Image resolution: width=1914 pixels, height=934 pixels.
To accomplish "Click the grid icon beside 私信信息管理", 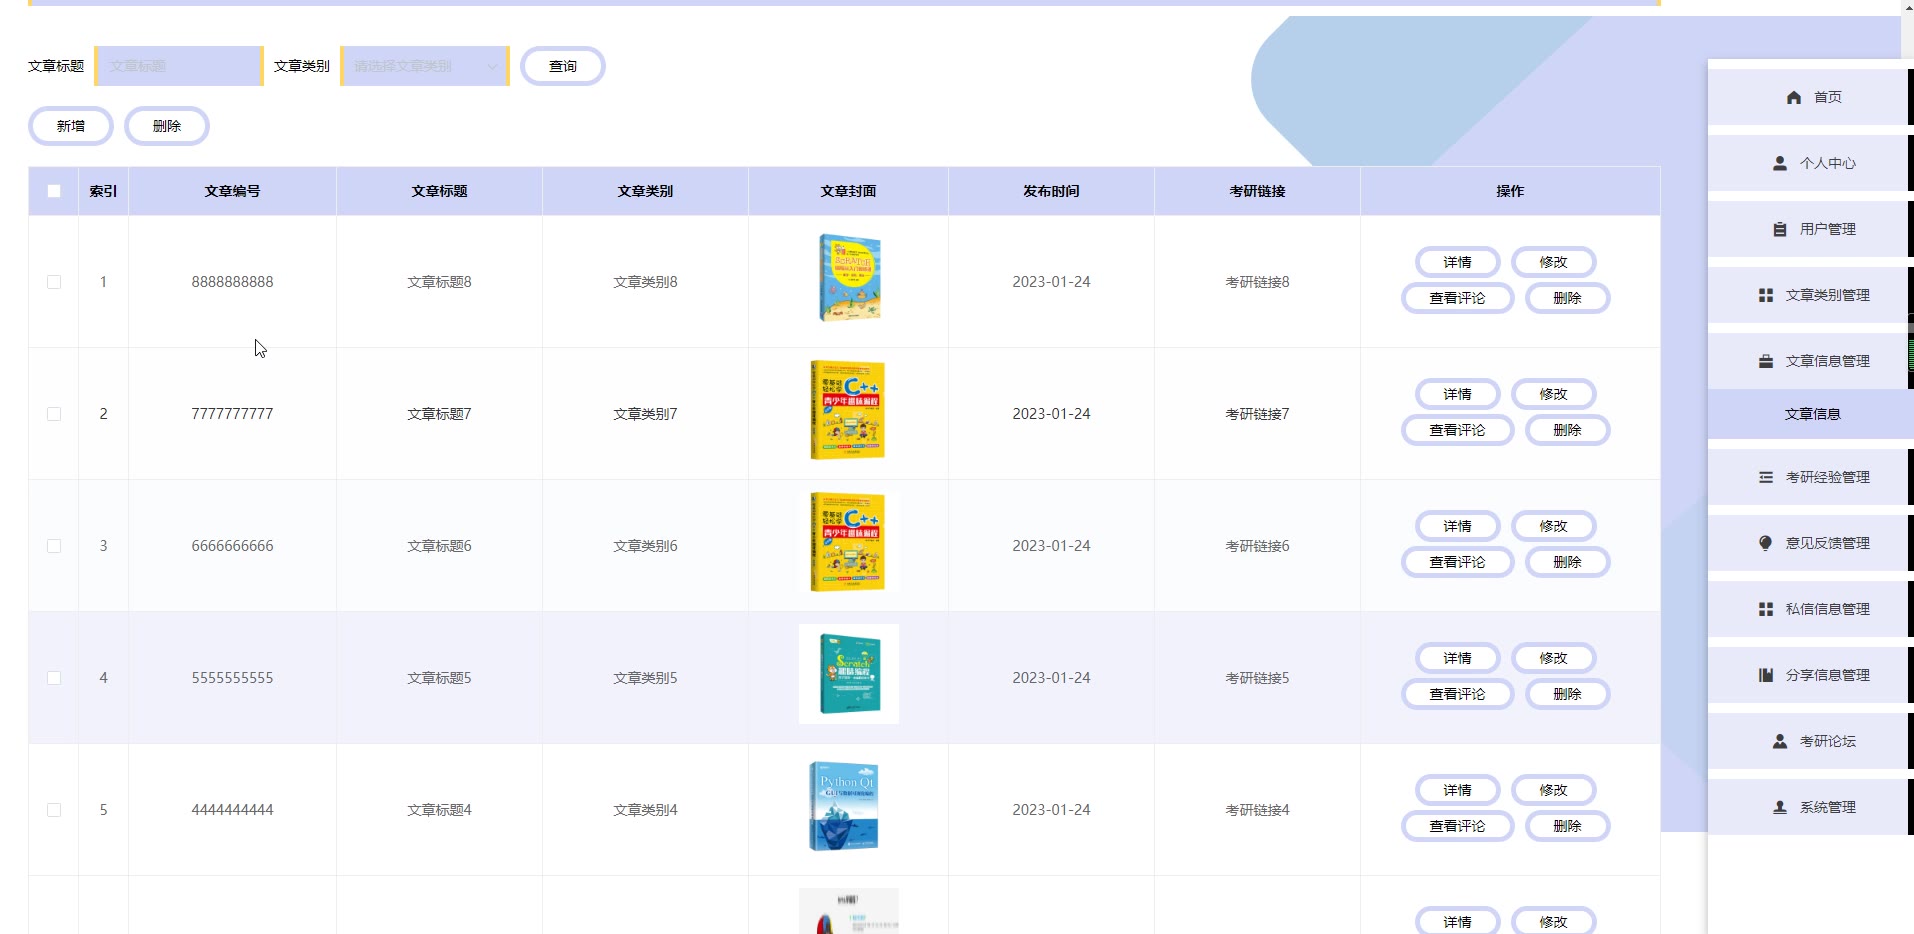I will tap(1765, 609).
